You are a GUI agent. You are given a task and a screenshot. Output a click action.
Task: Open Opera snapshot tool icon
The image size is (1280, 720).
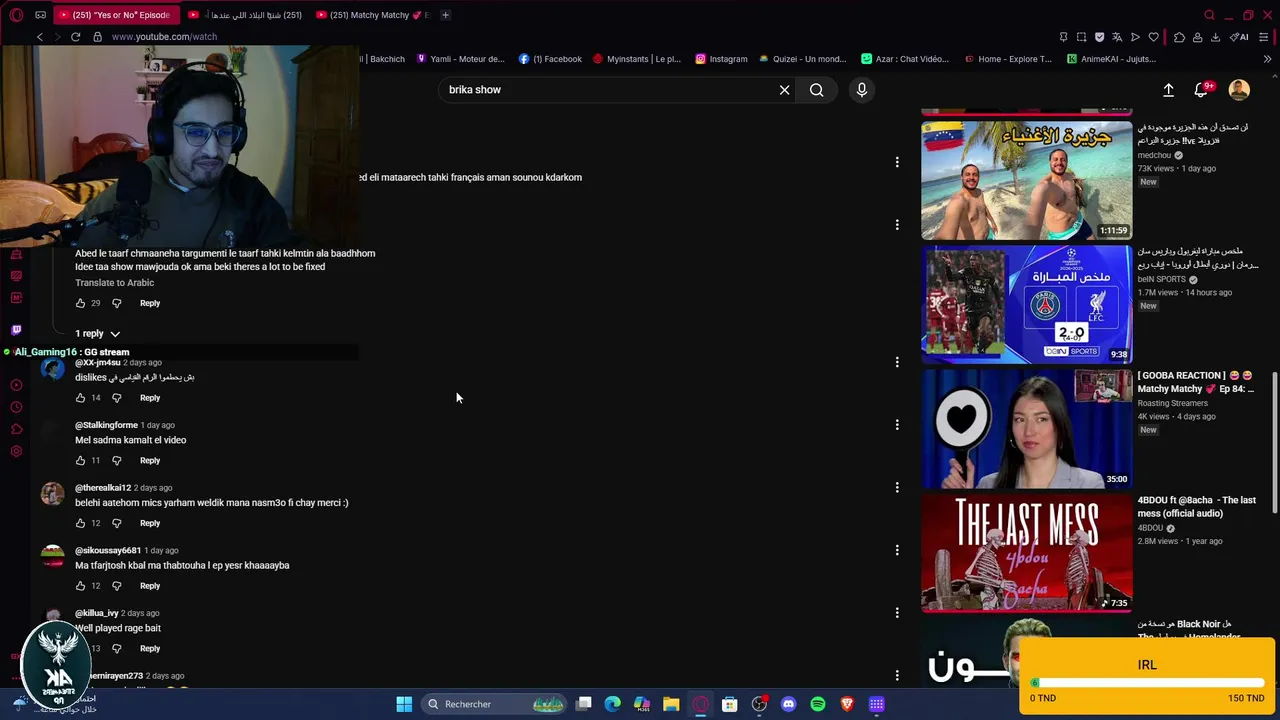point(1081,37)
